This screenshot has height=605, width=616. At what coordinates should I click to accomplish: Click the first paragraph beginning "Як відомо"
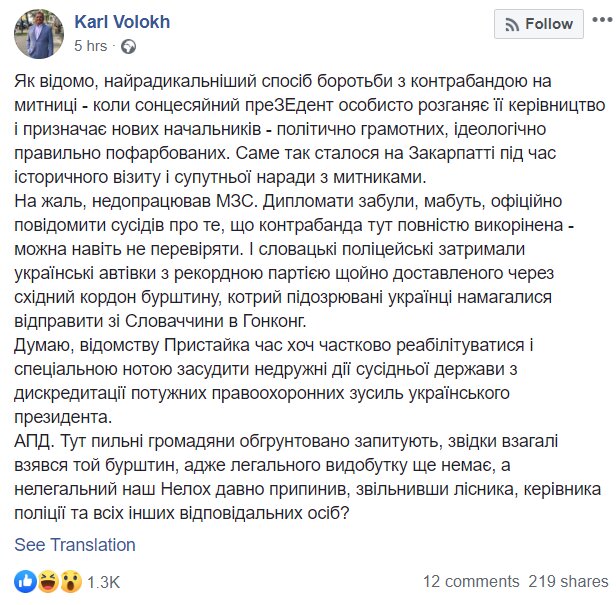click(x=310, y=129)
